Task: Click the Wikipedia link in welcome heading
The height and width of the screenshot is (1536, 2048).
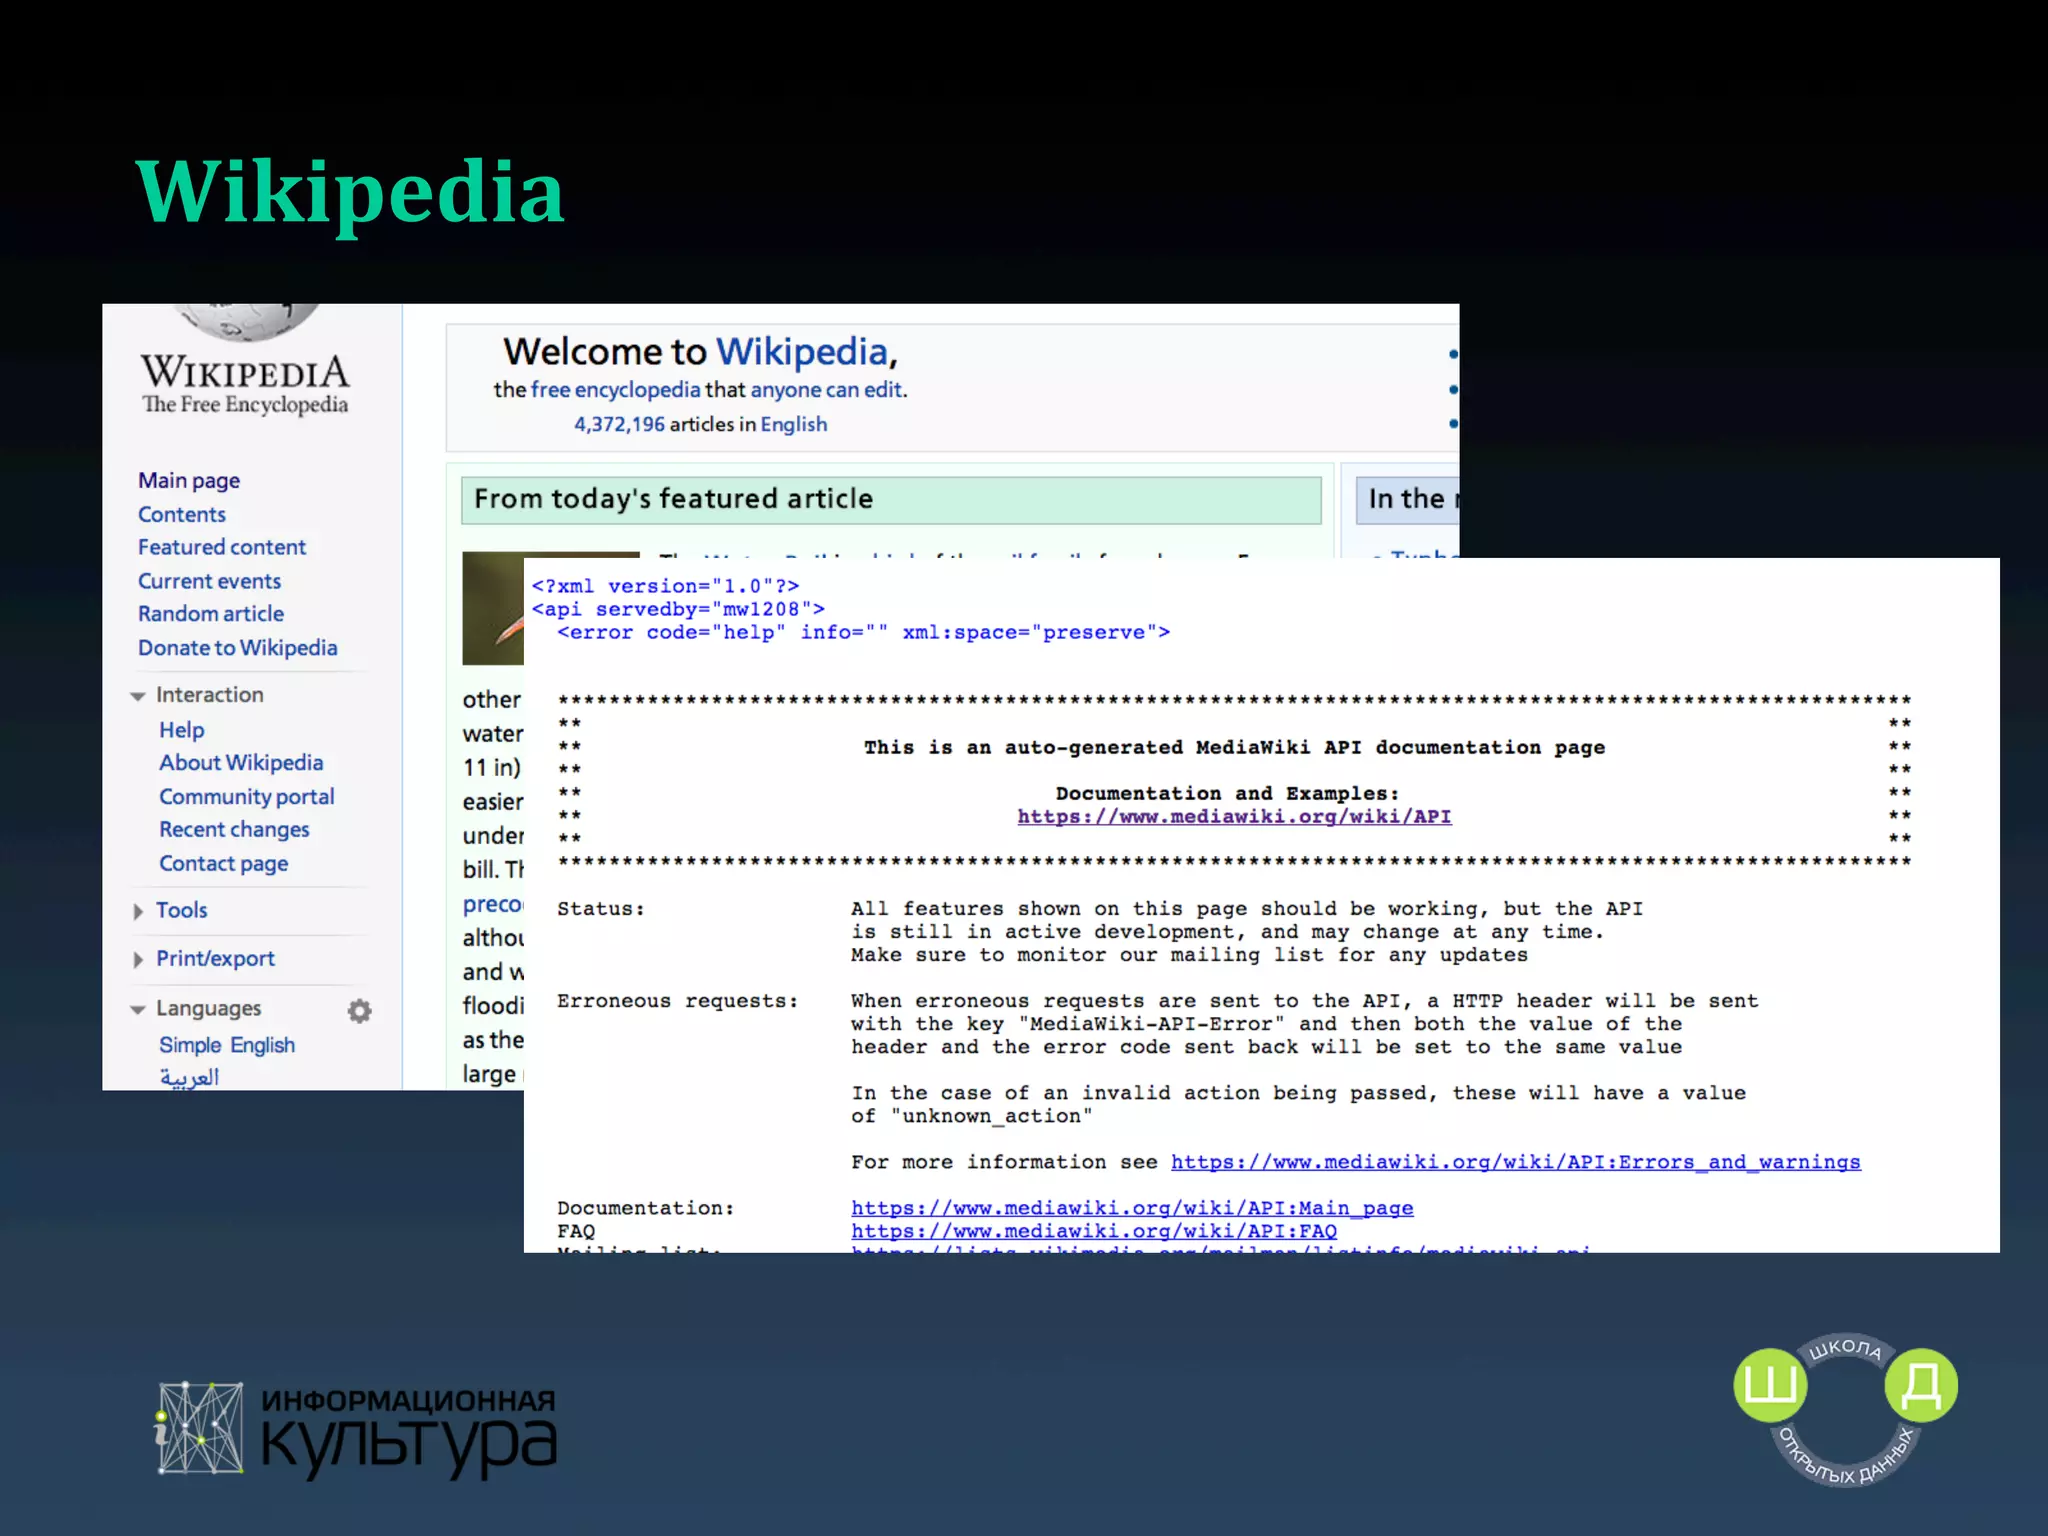Action: [802, 352]
